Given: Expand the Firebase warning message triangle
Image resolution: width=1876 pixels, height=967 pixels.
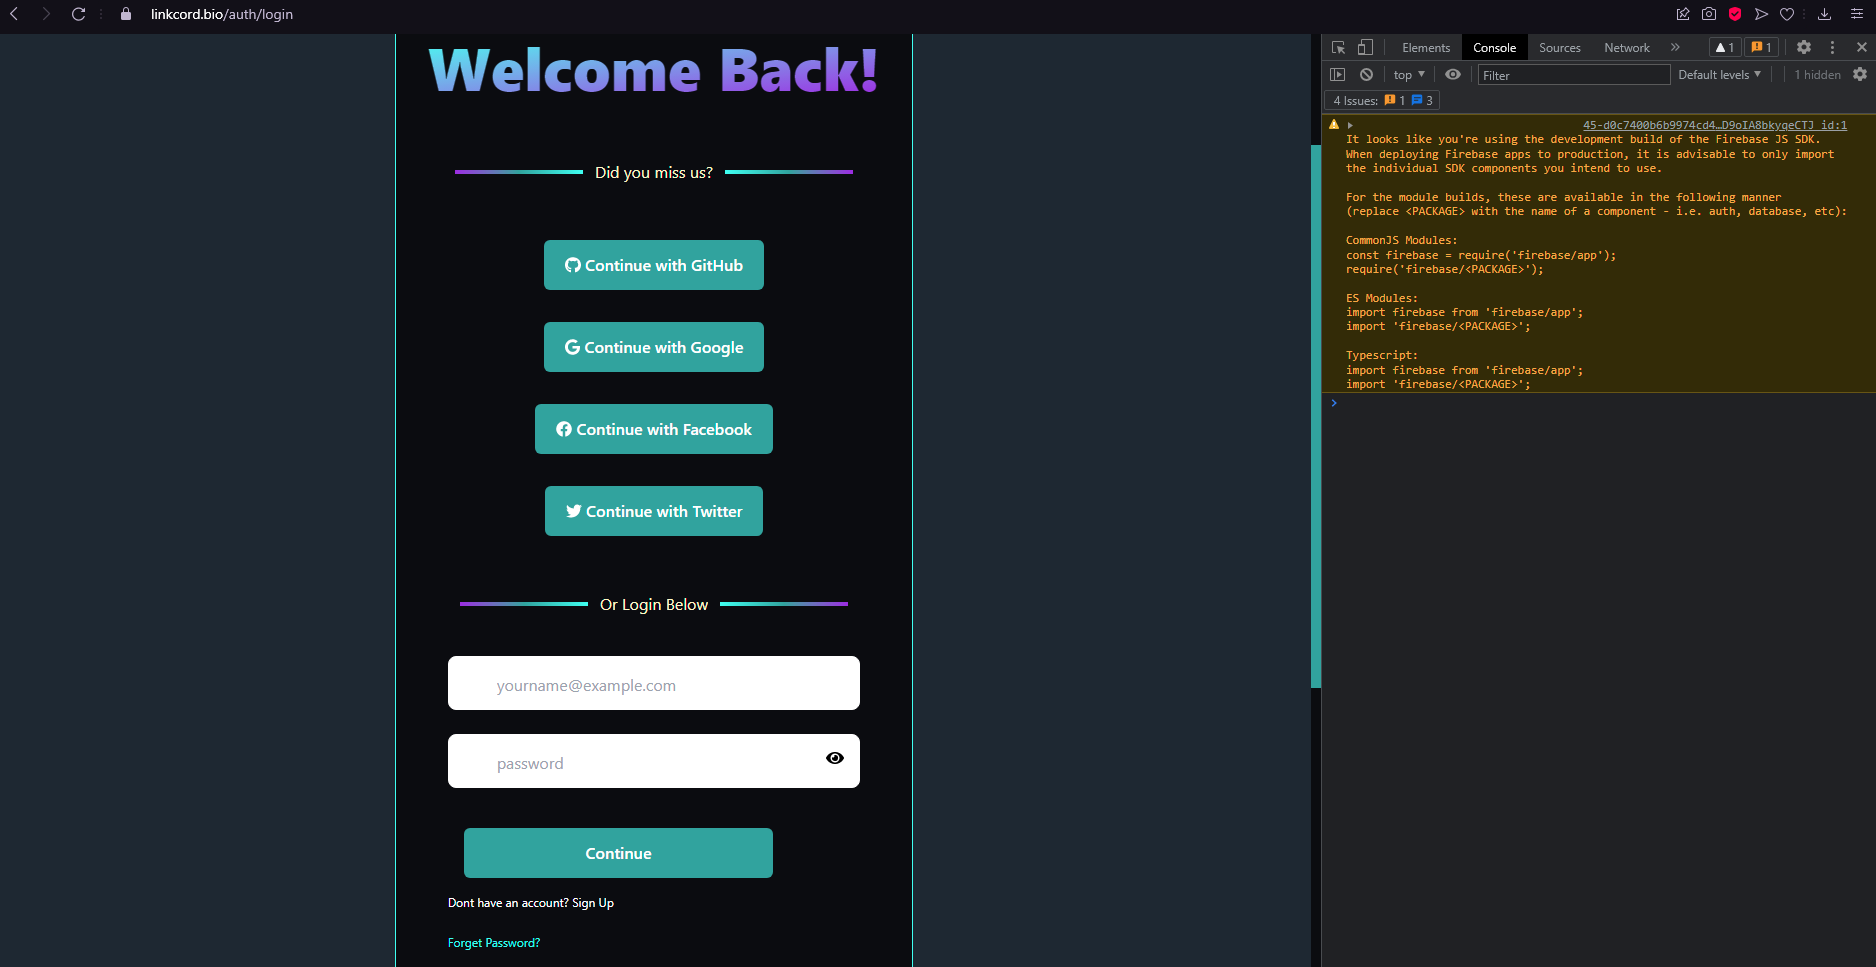Looking at the screenshot, I should click(x=1350, y=125).
